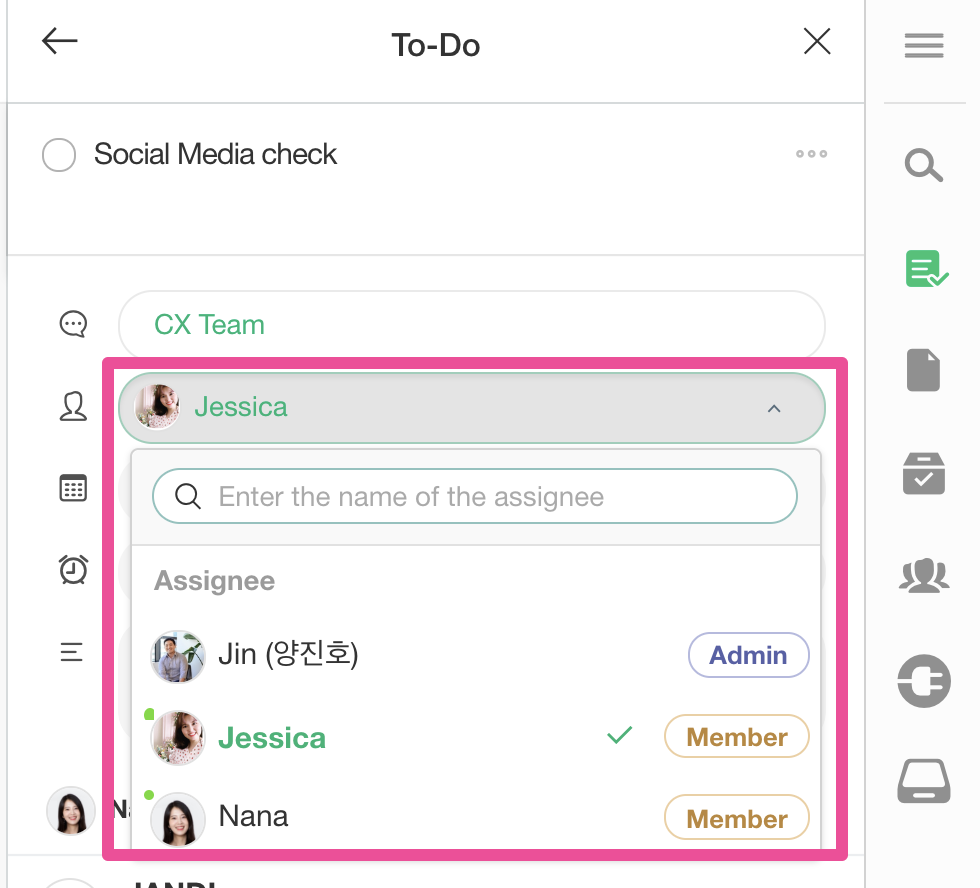Mark Social Media check as complete
980x888 pixels.
click(59, 154)
